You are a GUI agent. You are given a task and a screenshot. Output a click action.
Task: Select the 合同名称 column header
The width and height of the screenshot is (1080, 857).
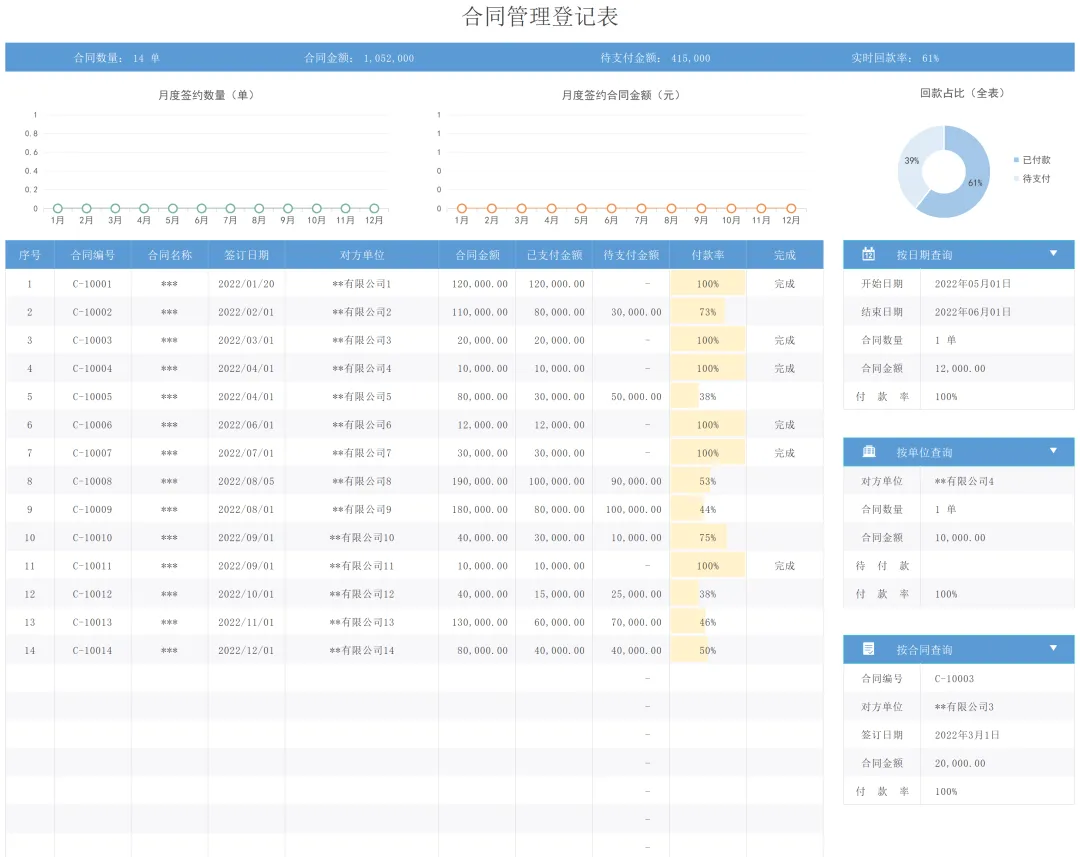(169, 255)
